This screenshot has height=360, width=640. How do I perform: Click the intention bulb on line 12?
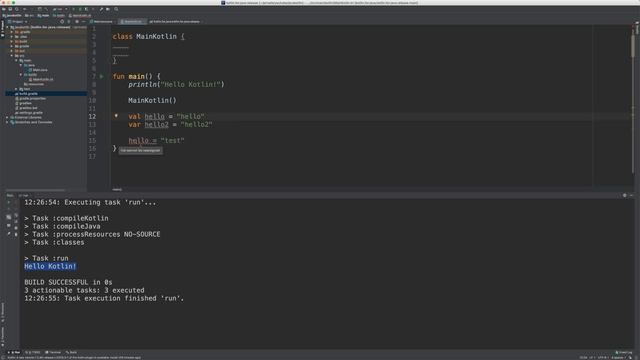[116, 116]
